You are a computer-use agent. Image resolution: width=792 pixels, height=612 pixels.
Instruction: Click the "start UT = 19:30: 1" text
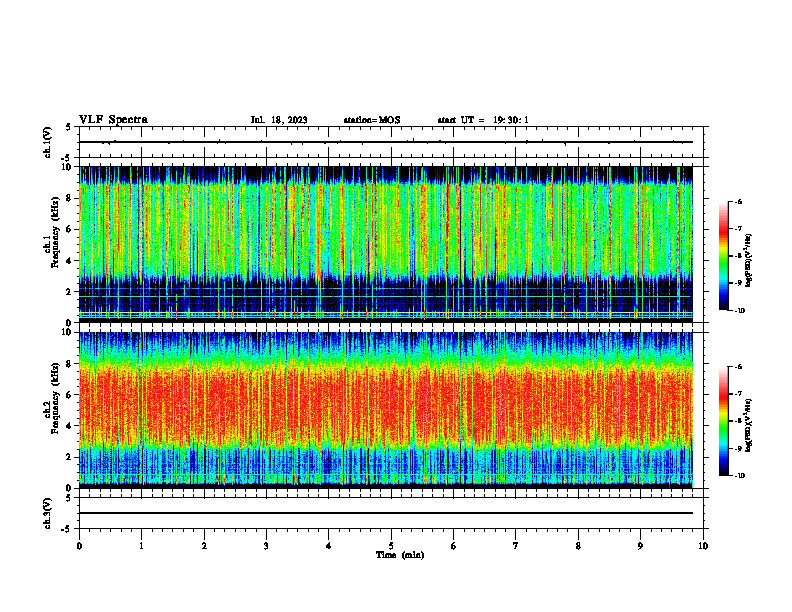pyautogui.click(x=483, y=120)
